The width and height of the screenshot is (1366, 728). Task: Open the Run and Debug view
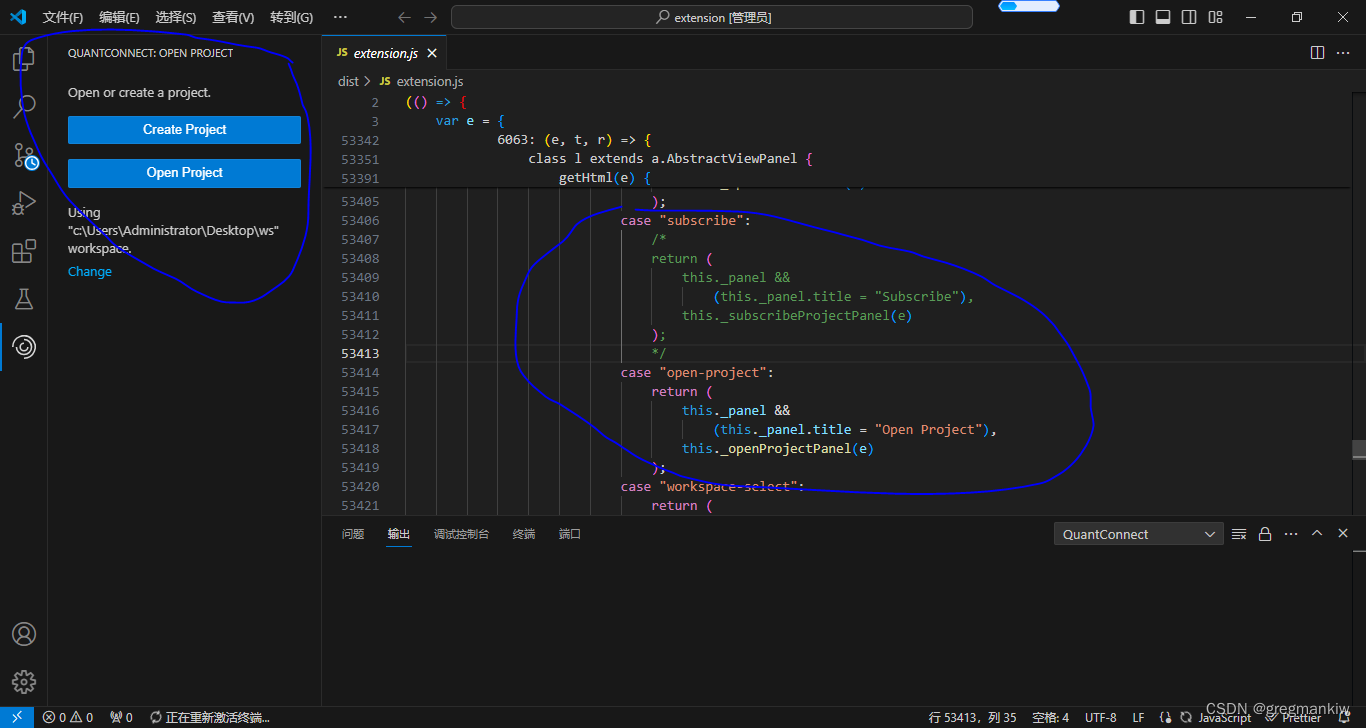click(x=24, y=203)
